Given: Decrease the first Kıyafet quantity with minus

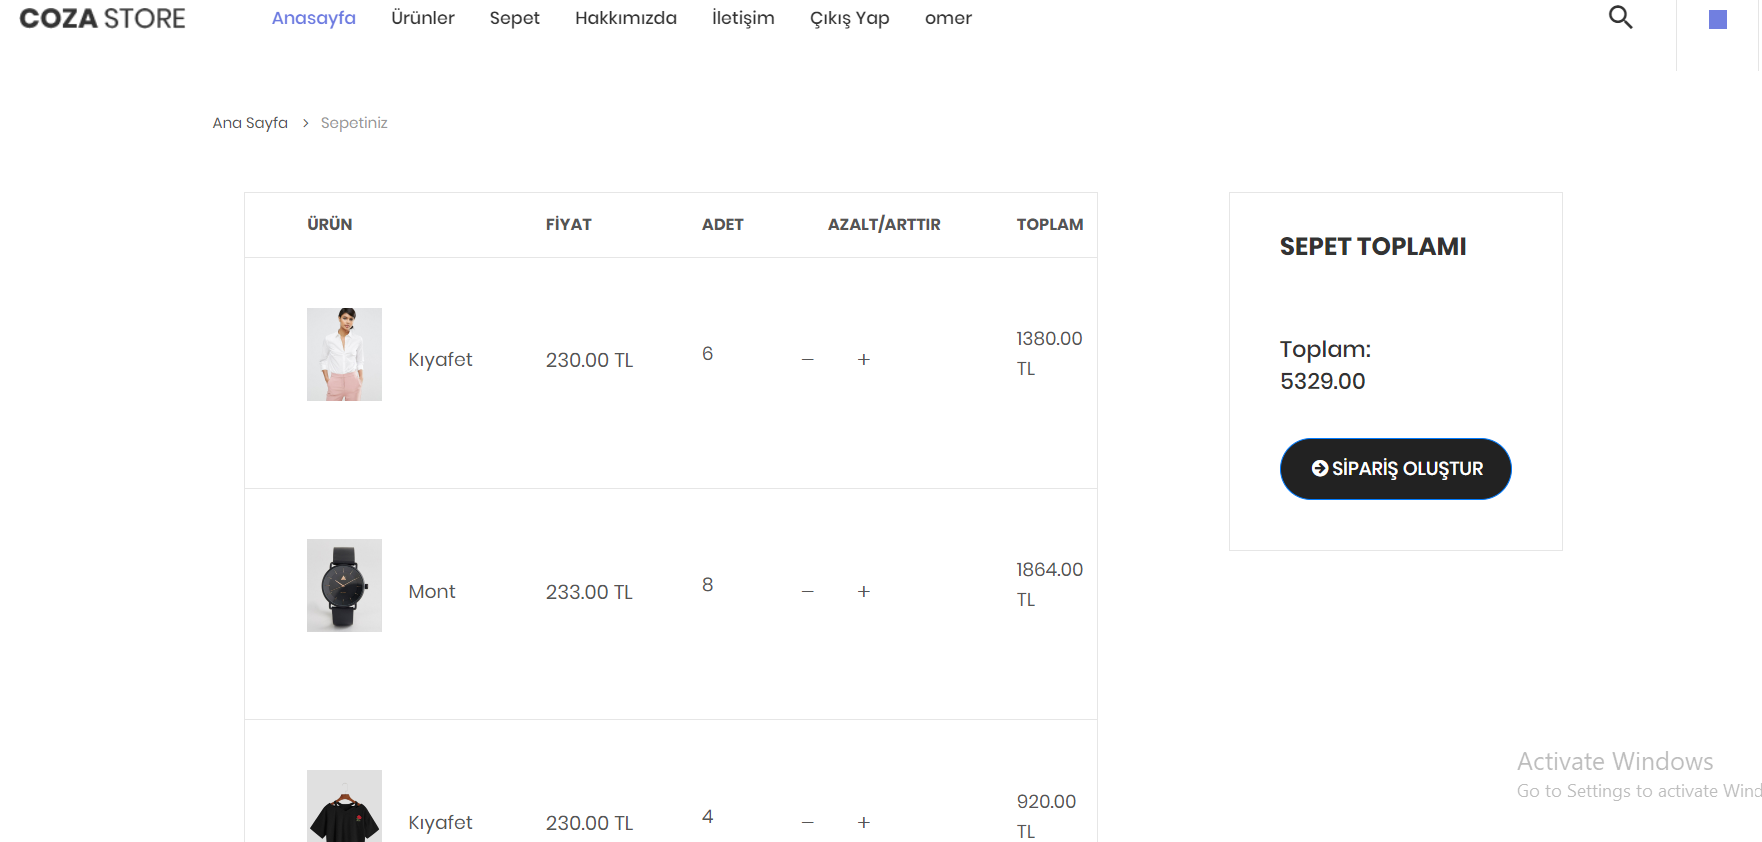Looking at the screenshot, I should [807, 359].
